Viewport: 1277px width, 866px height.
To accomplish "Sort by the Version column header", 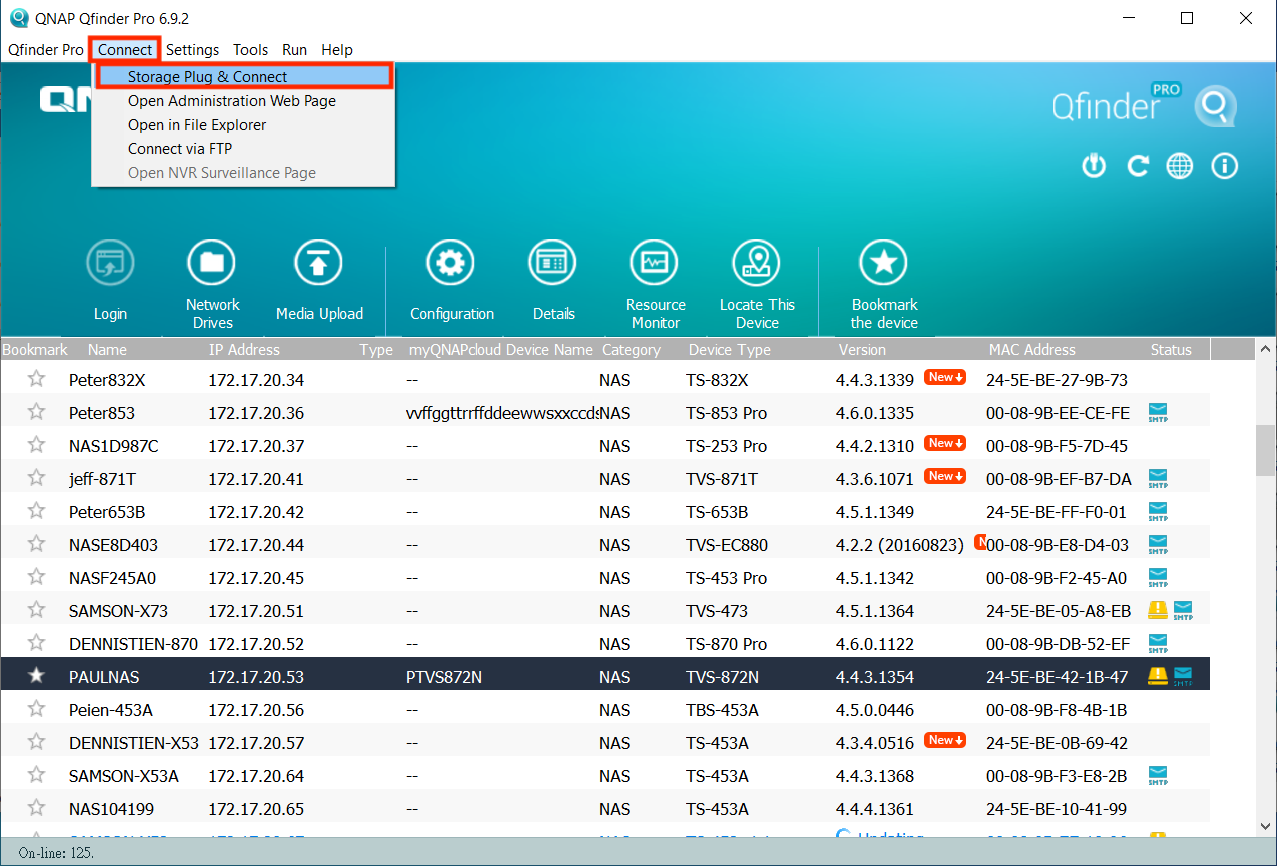I will pyautogui.click(x=862, y=350).
